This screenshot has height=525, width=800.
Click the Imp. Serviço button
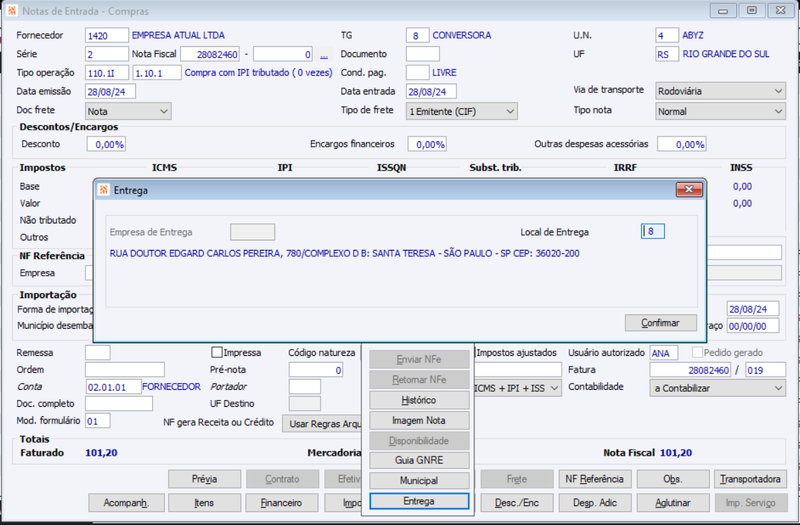pyautogui.click(x=751, y=503)
